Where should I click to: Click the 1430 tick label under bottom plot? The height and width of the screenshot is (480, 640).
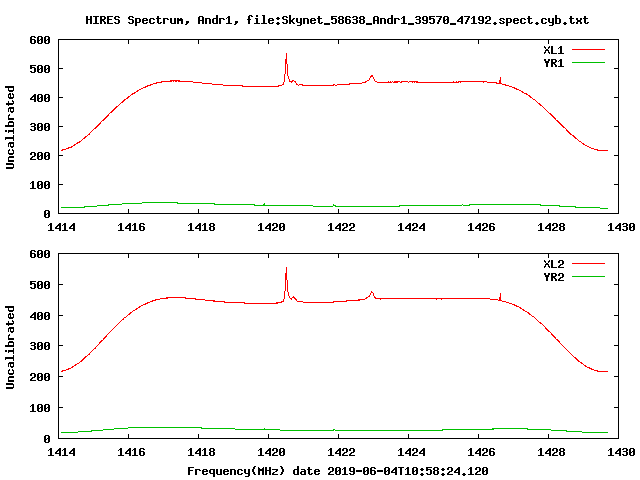click(x=619, y=452)
